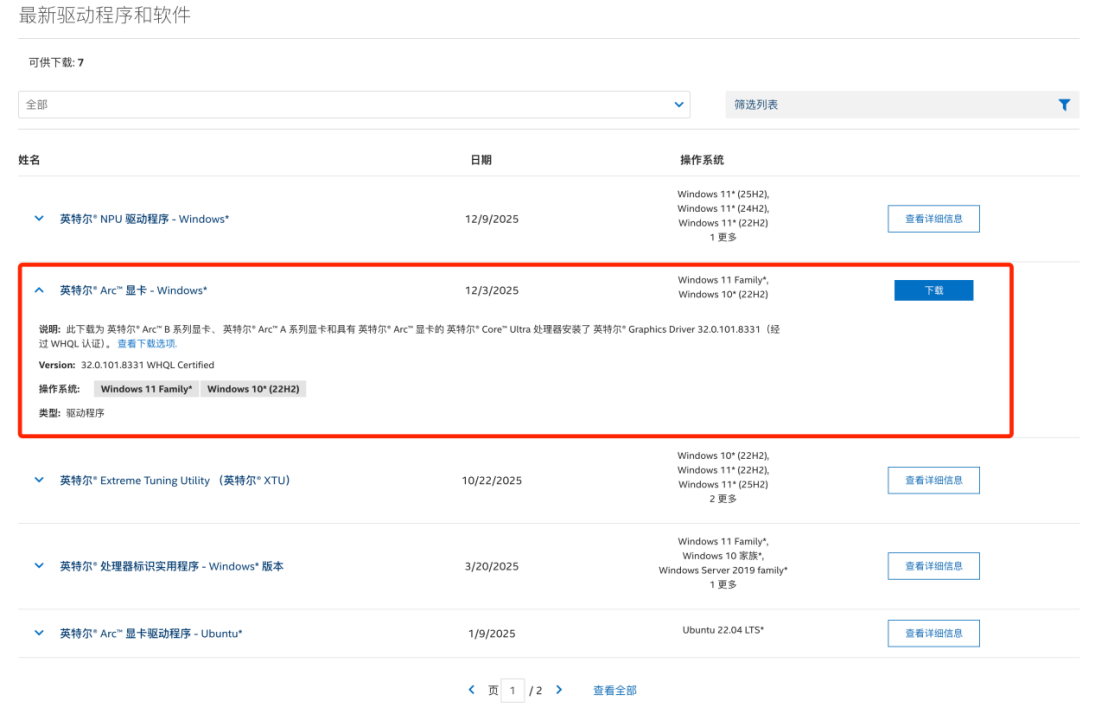Open the 查看下载选项 link

147,344
